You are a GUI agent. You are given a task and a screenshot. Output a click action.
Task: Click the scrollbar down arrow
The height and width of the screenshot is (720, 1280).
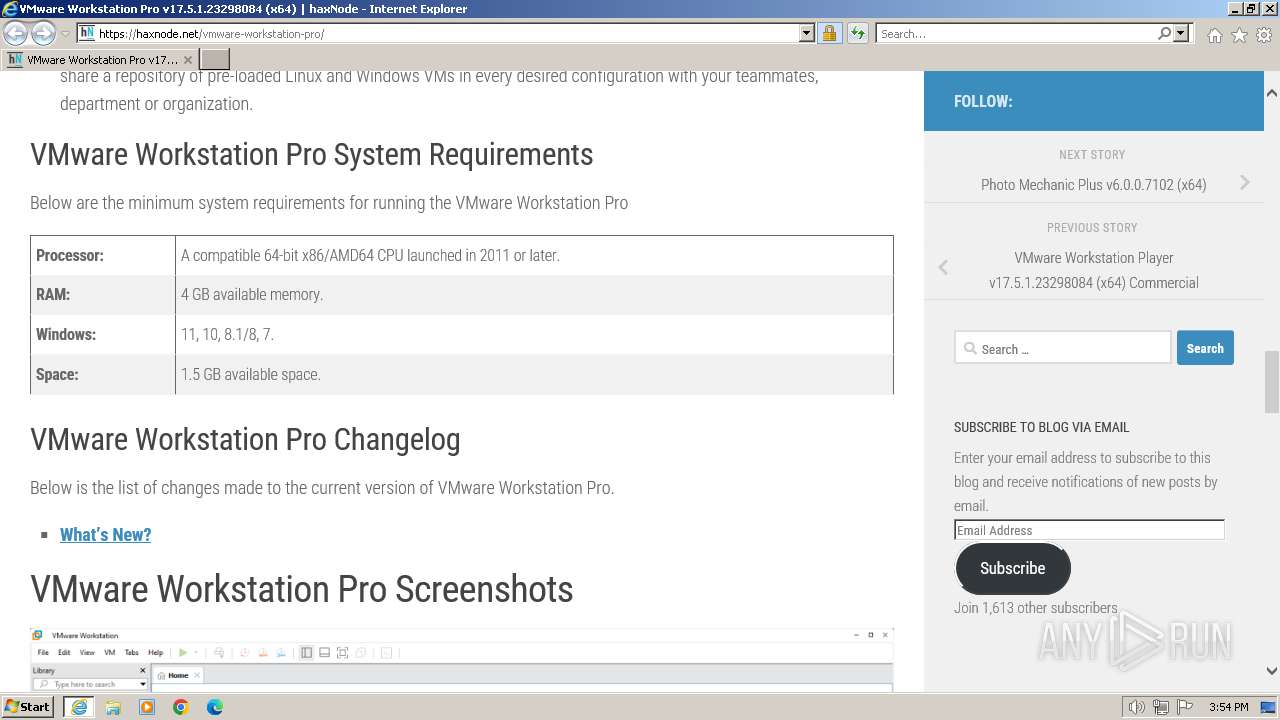[1272, 671]
